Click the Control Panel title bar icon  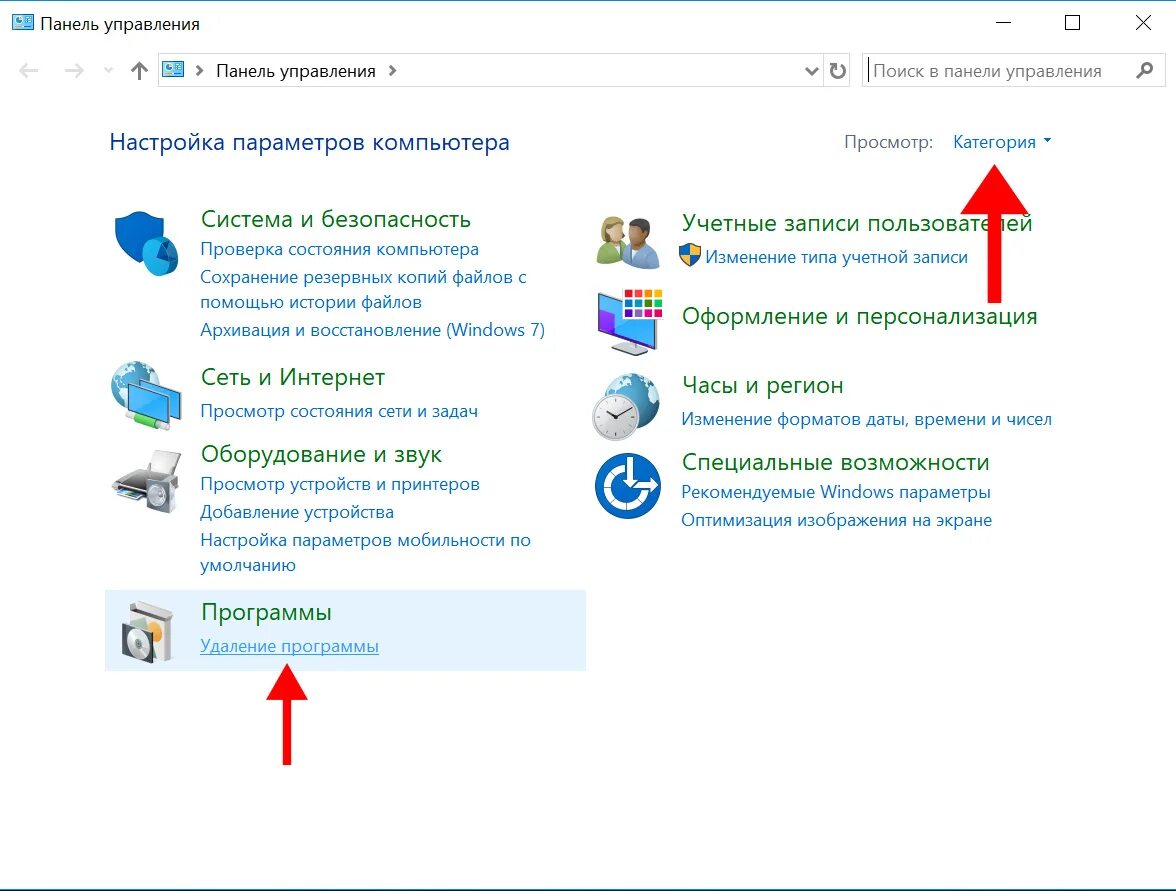[22, 22]
